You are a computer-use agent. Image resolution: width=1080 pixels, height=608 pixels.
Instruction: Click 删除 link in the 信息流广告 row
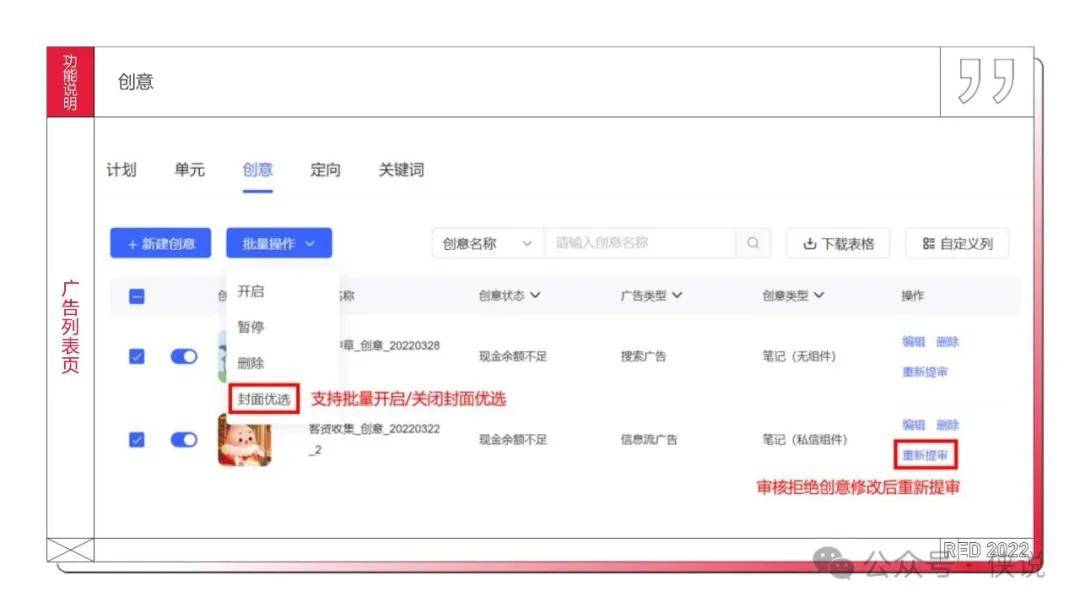tap(948, 425)
